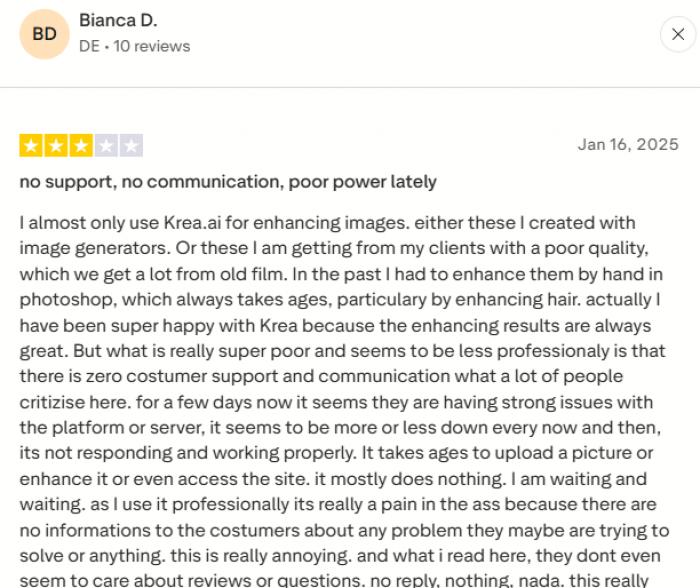Screen dimensions: 700x588
Task: Click the fifth empty grey star
Action: tap(131, 146)
